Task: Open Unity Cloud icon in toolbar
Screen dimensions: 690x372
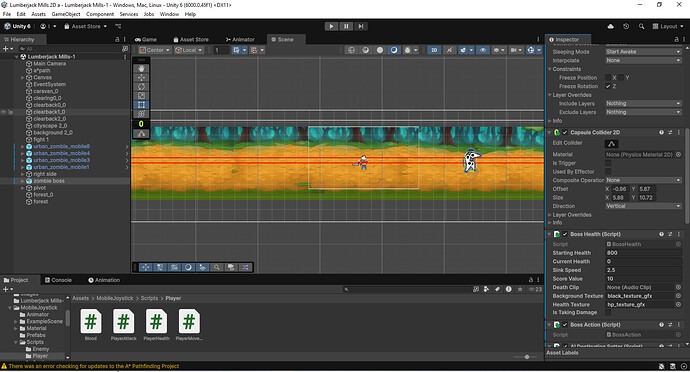Action: tap(610, 26)
